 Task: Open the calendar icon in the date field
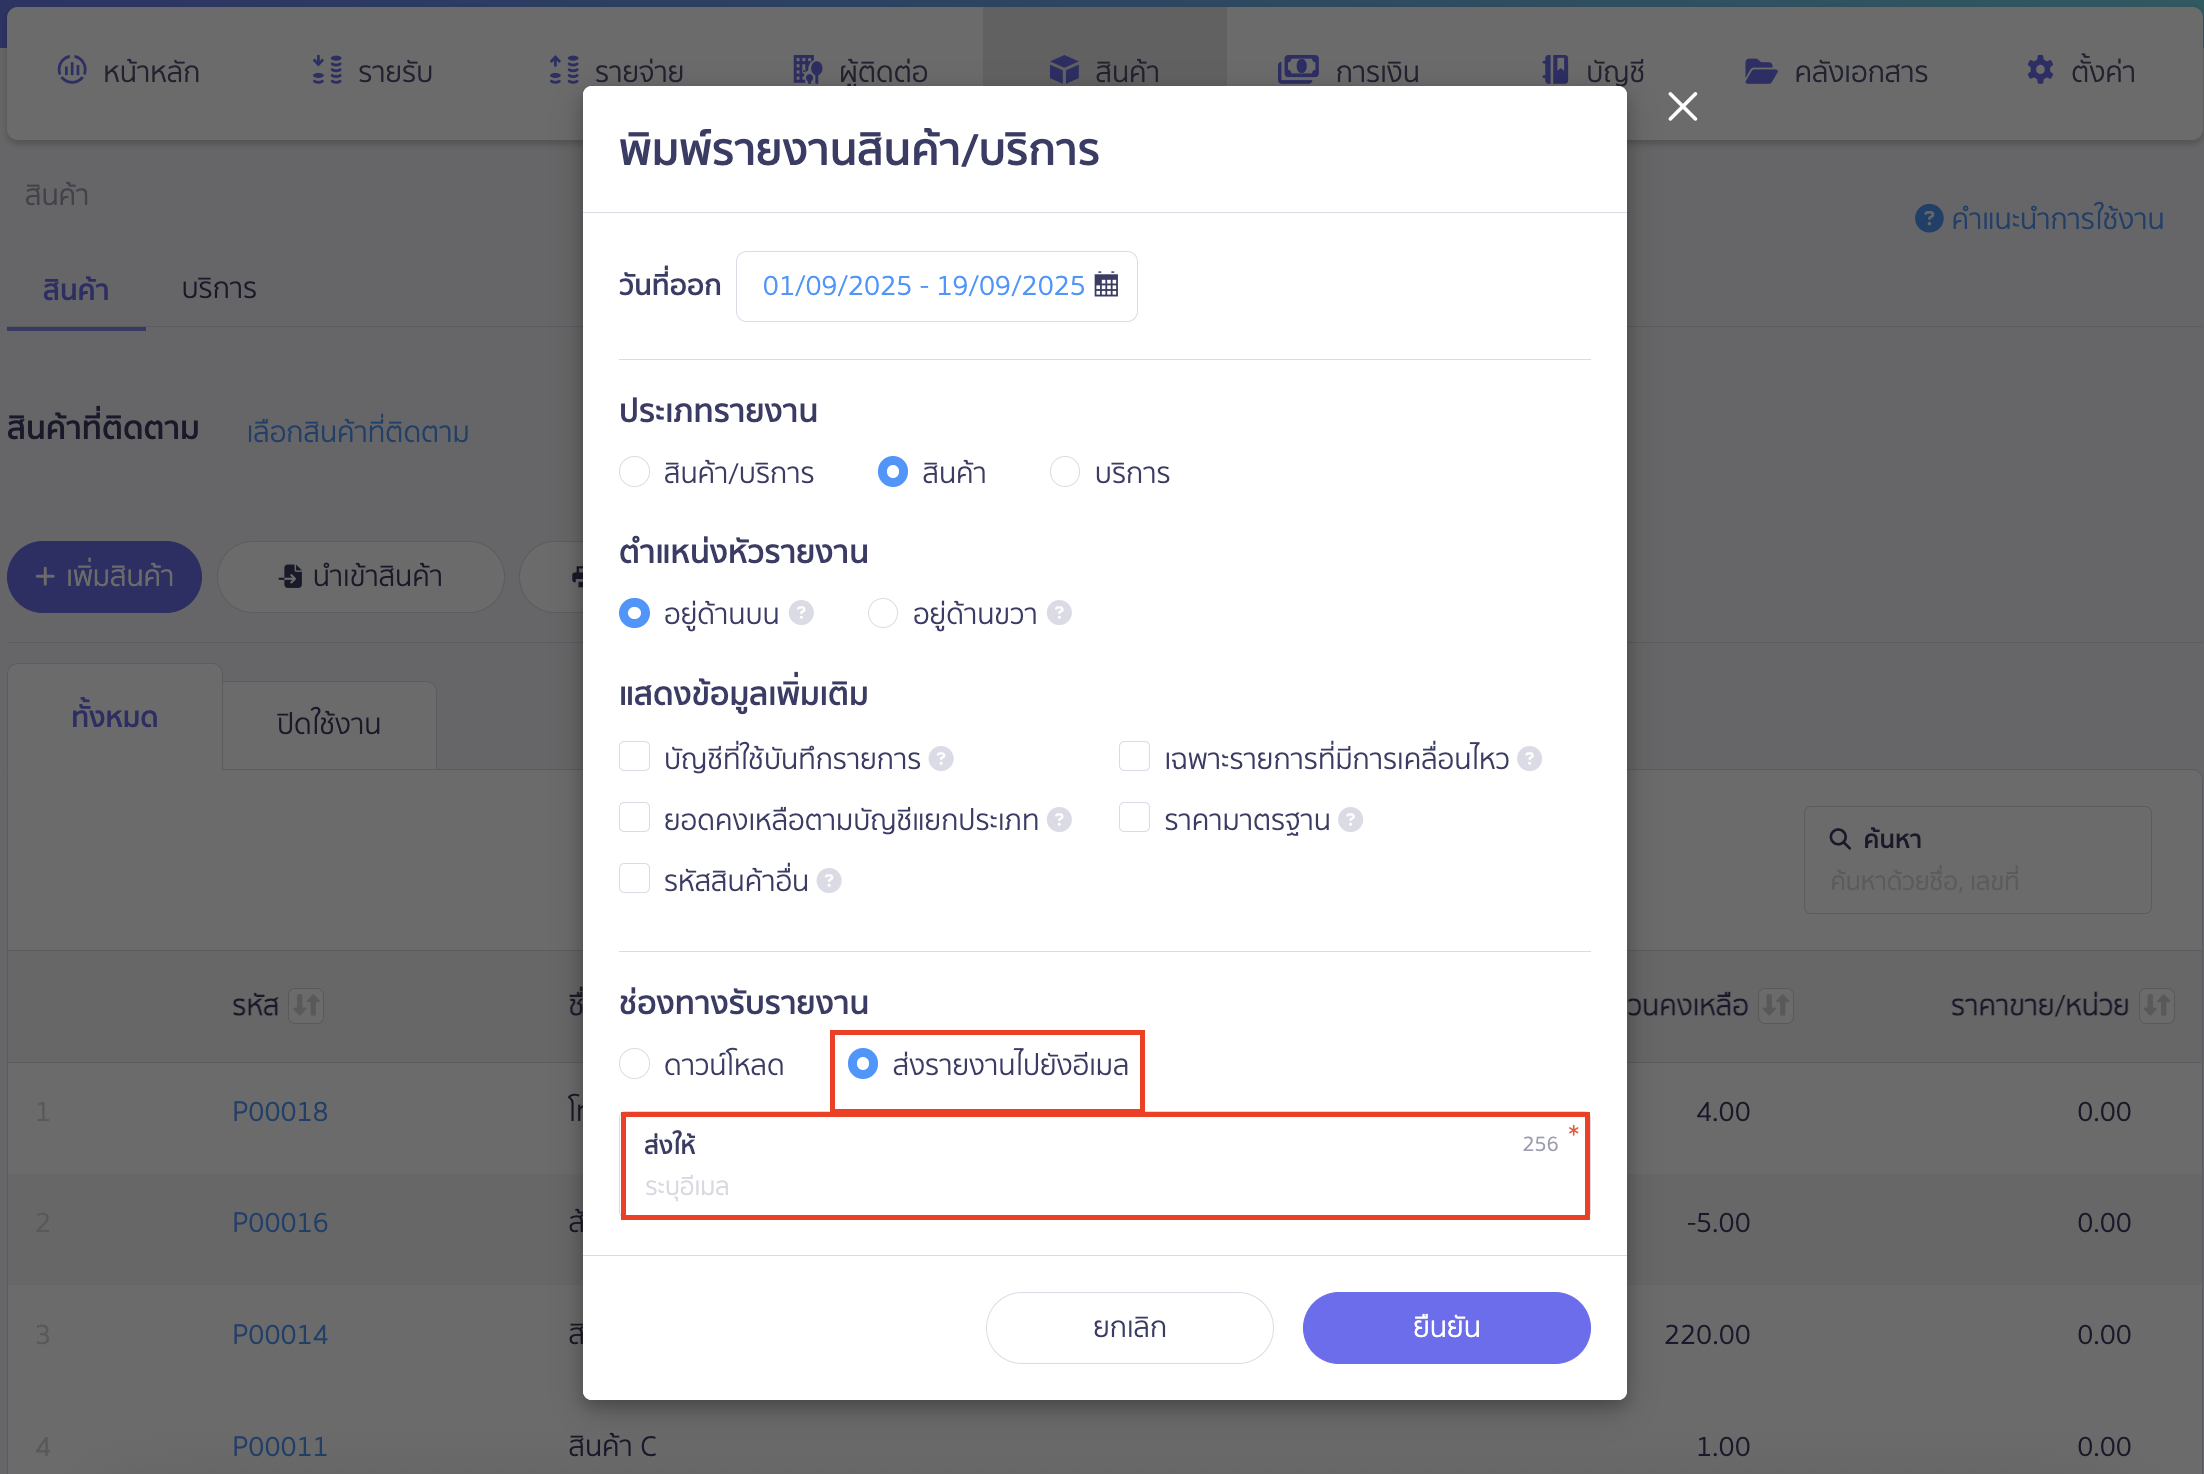1106,285
